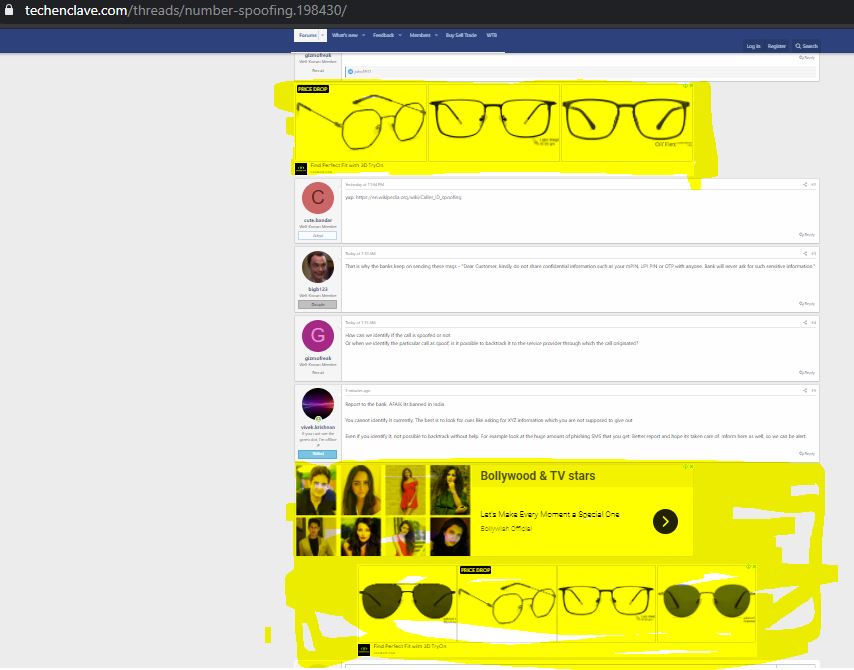Click Find Perfect Fit text in top ad

(x=347, y=165)
